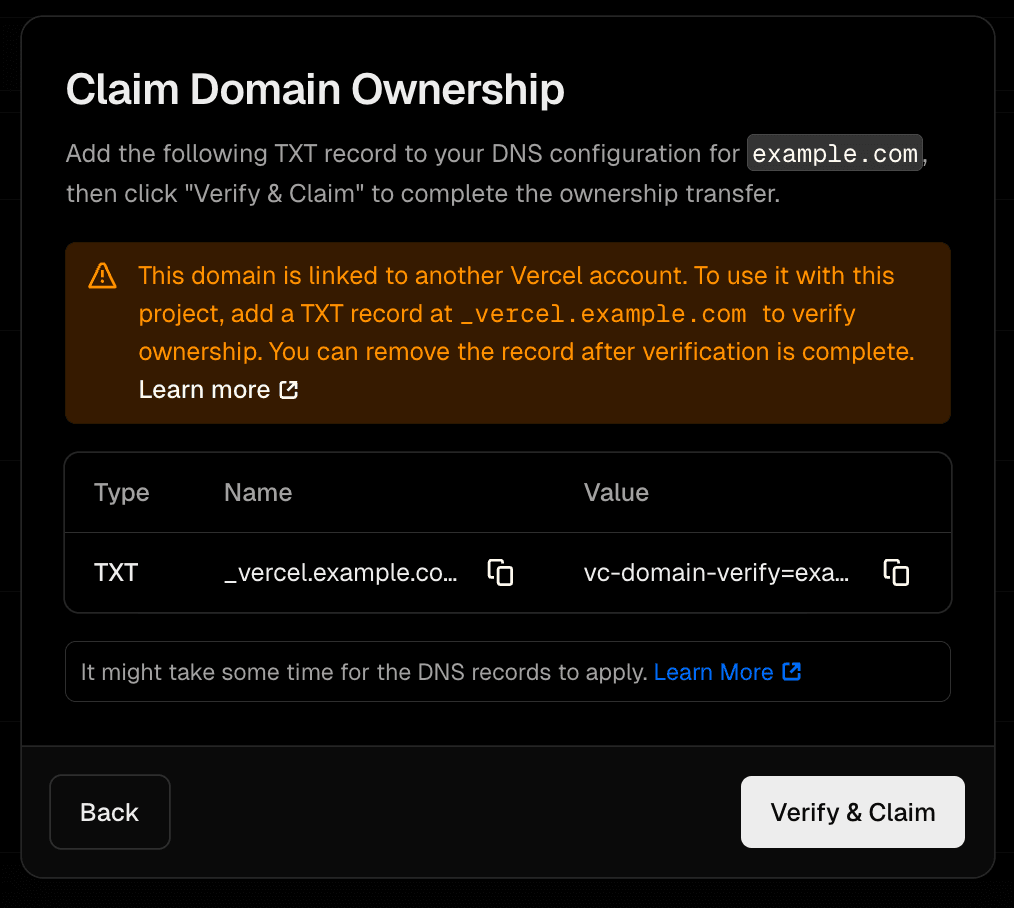Copy the TXT record name
The height and width of the screenshot is (908, 1014).
point(500,573)
